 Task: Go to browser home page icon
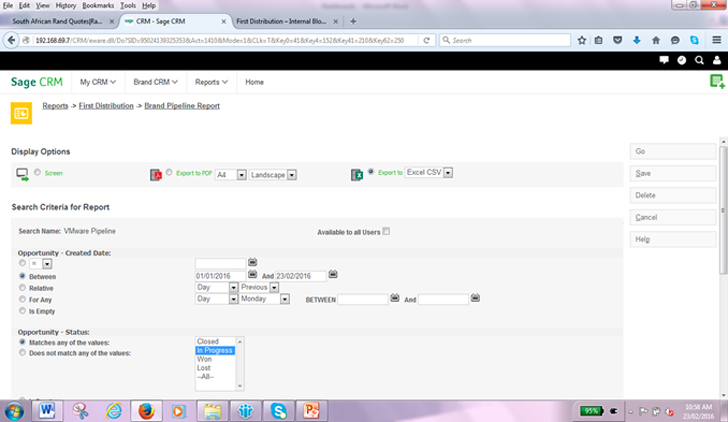(x=656, y=40)
